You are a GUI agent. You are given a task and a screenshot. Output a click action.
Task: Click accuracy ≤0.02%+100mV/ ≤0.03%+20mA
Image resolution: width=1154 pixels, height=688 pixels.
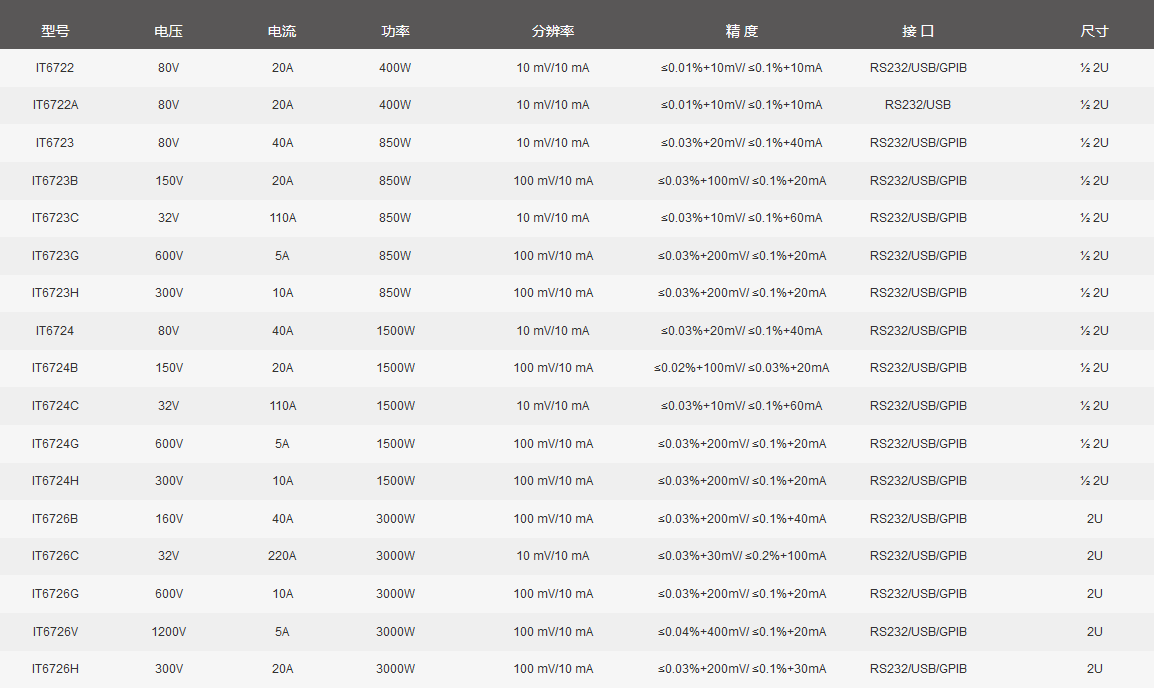742,368
